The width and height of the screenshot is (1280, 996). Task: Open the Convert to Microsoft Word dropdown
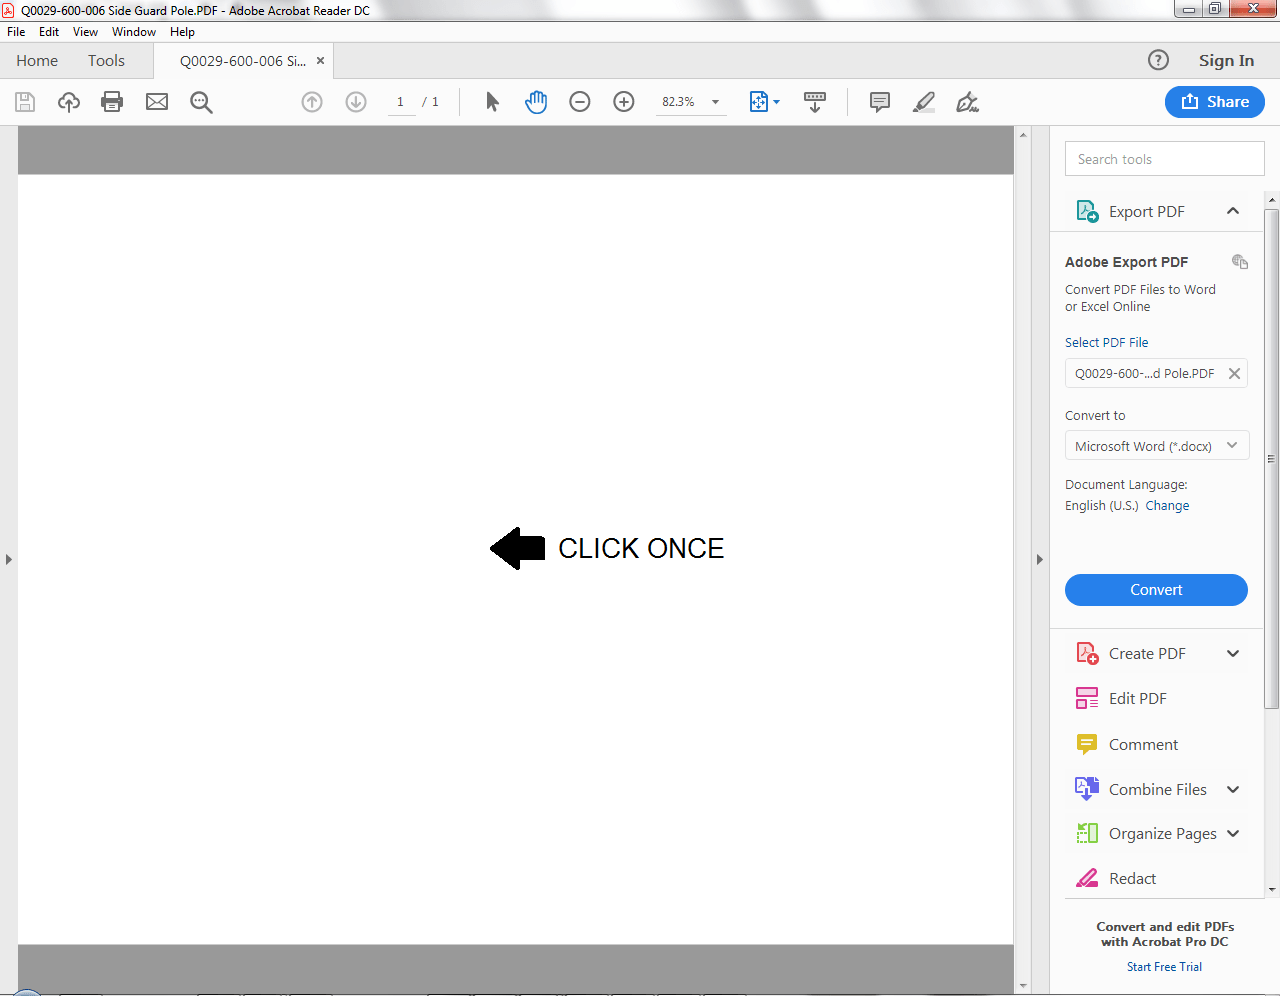click(1157, 446)
